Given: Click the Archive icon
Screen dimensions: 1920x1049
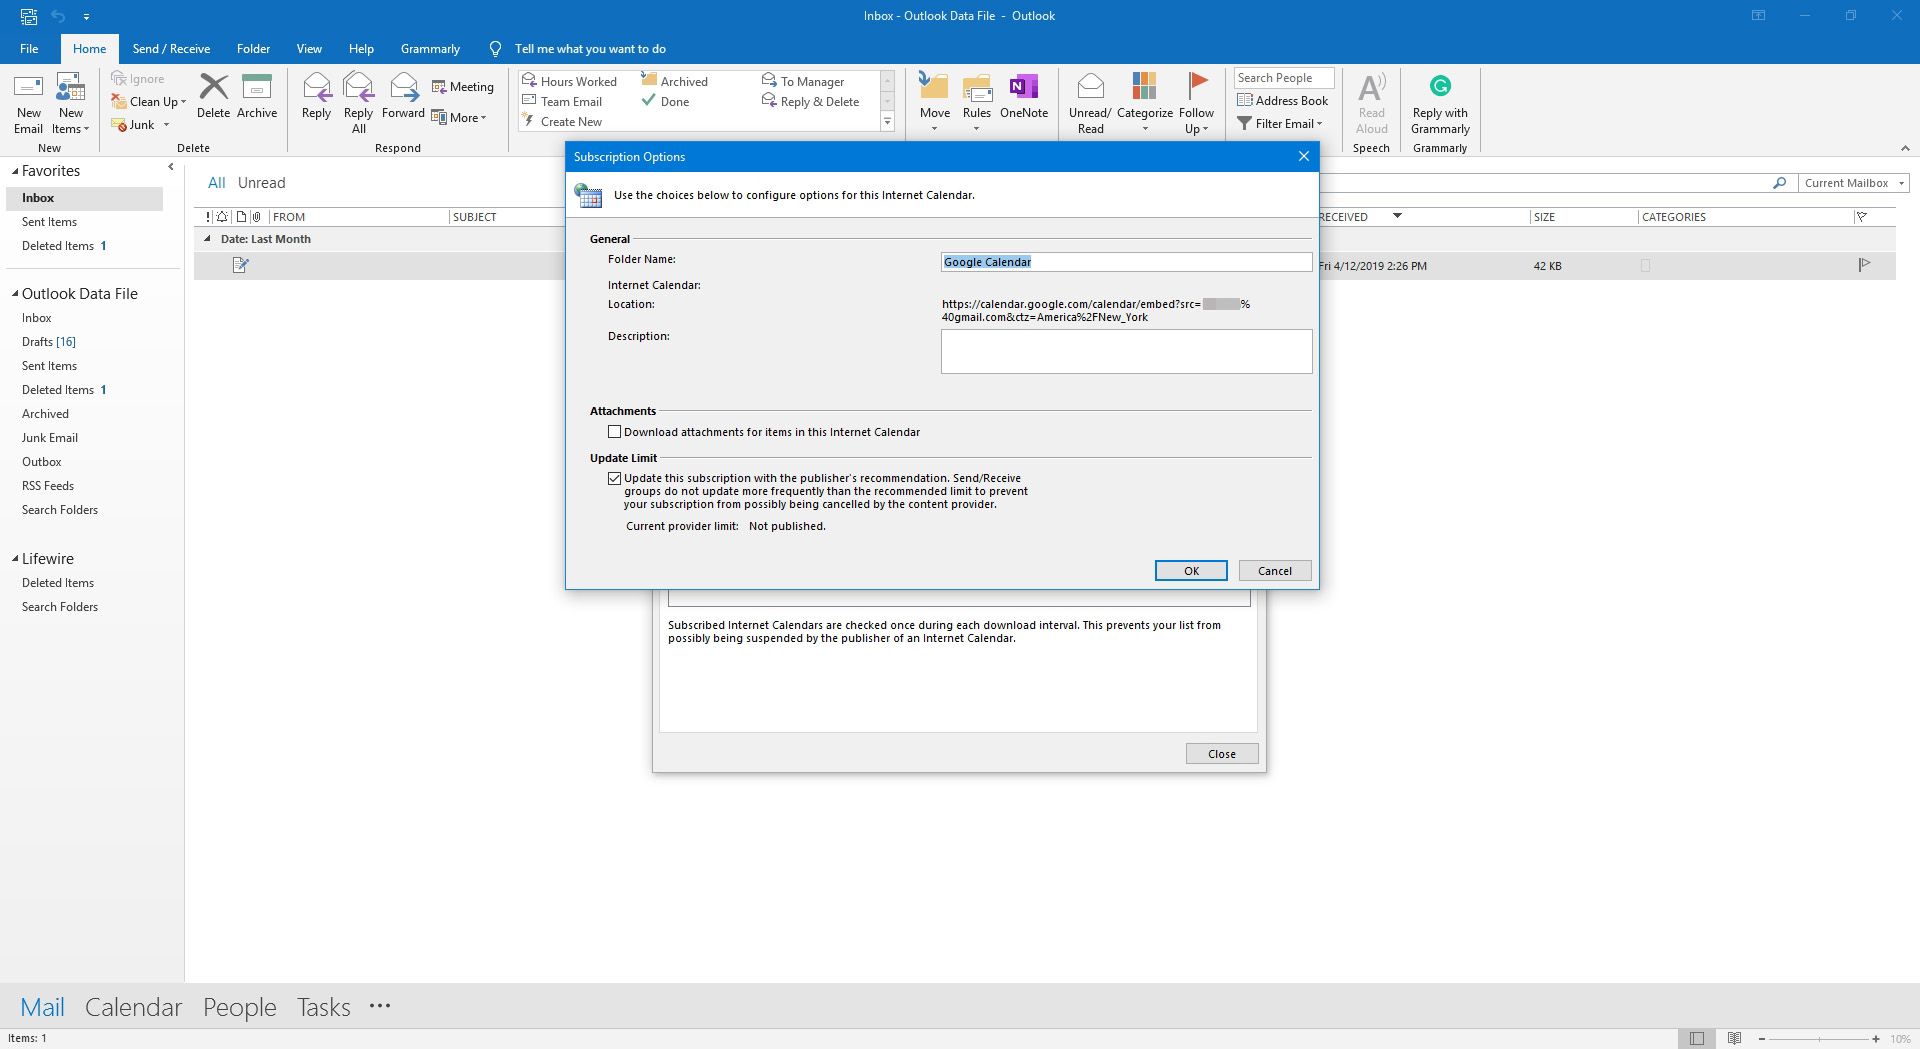Looking at the screenshot, I should click(257, 87).
